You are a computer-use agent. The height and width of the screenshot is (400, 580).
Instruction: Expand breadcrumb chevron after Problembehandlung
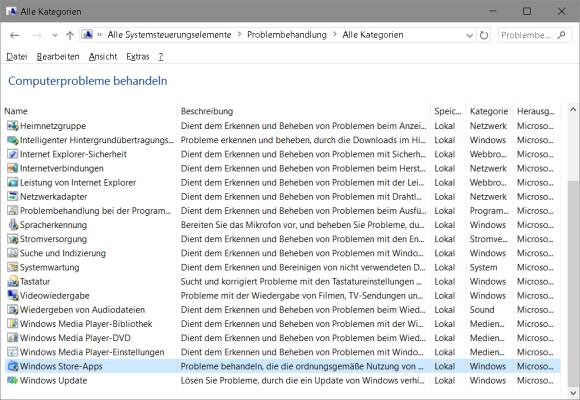coord(334,35)
